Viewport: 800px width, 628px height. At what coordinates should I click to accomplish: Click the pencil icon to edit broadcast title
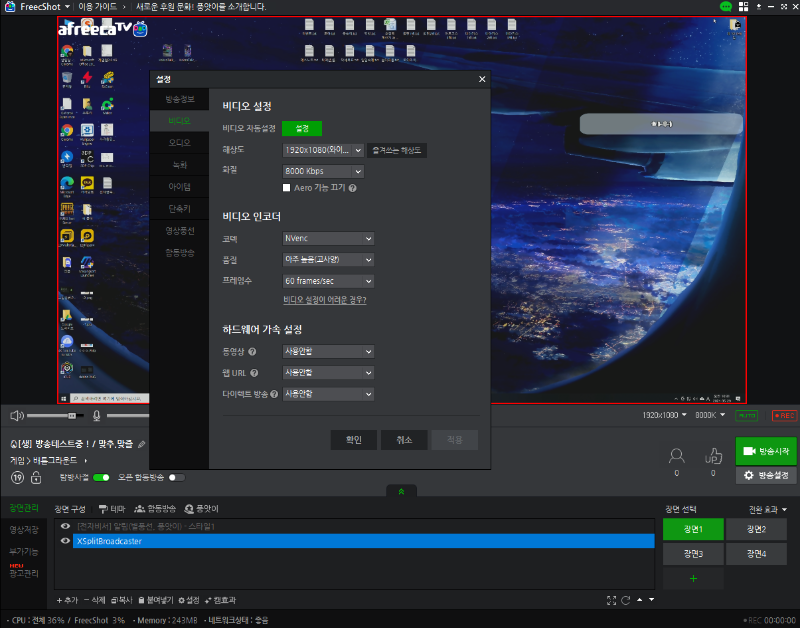[x=142, y=444]
